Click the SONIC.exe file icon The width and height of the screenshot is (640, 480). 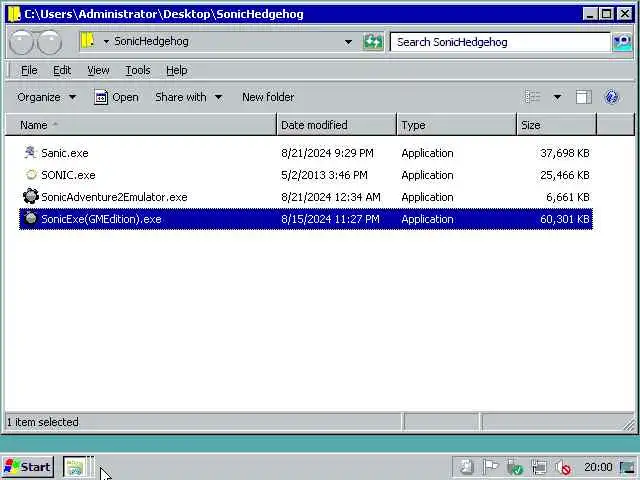coord(31,175)
